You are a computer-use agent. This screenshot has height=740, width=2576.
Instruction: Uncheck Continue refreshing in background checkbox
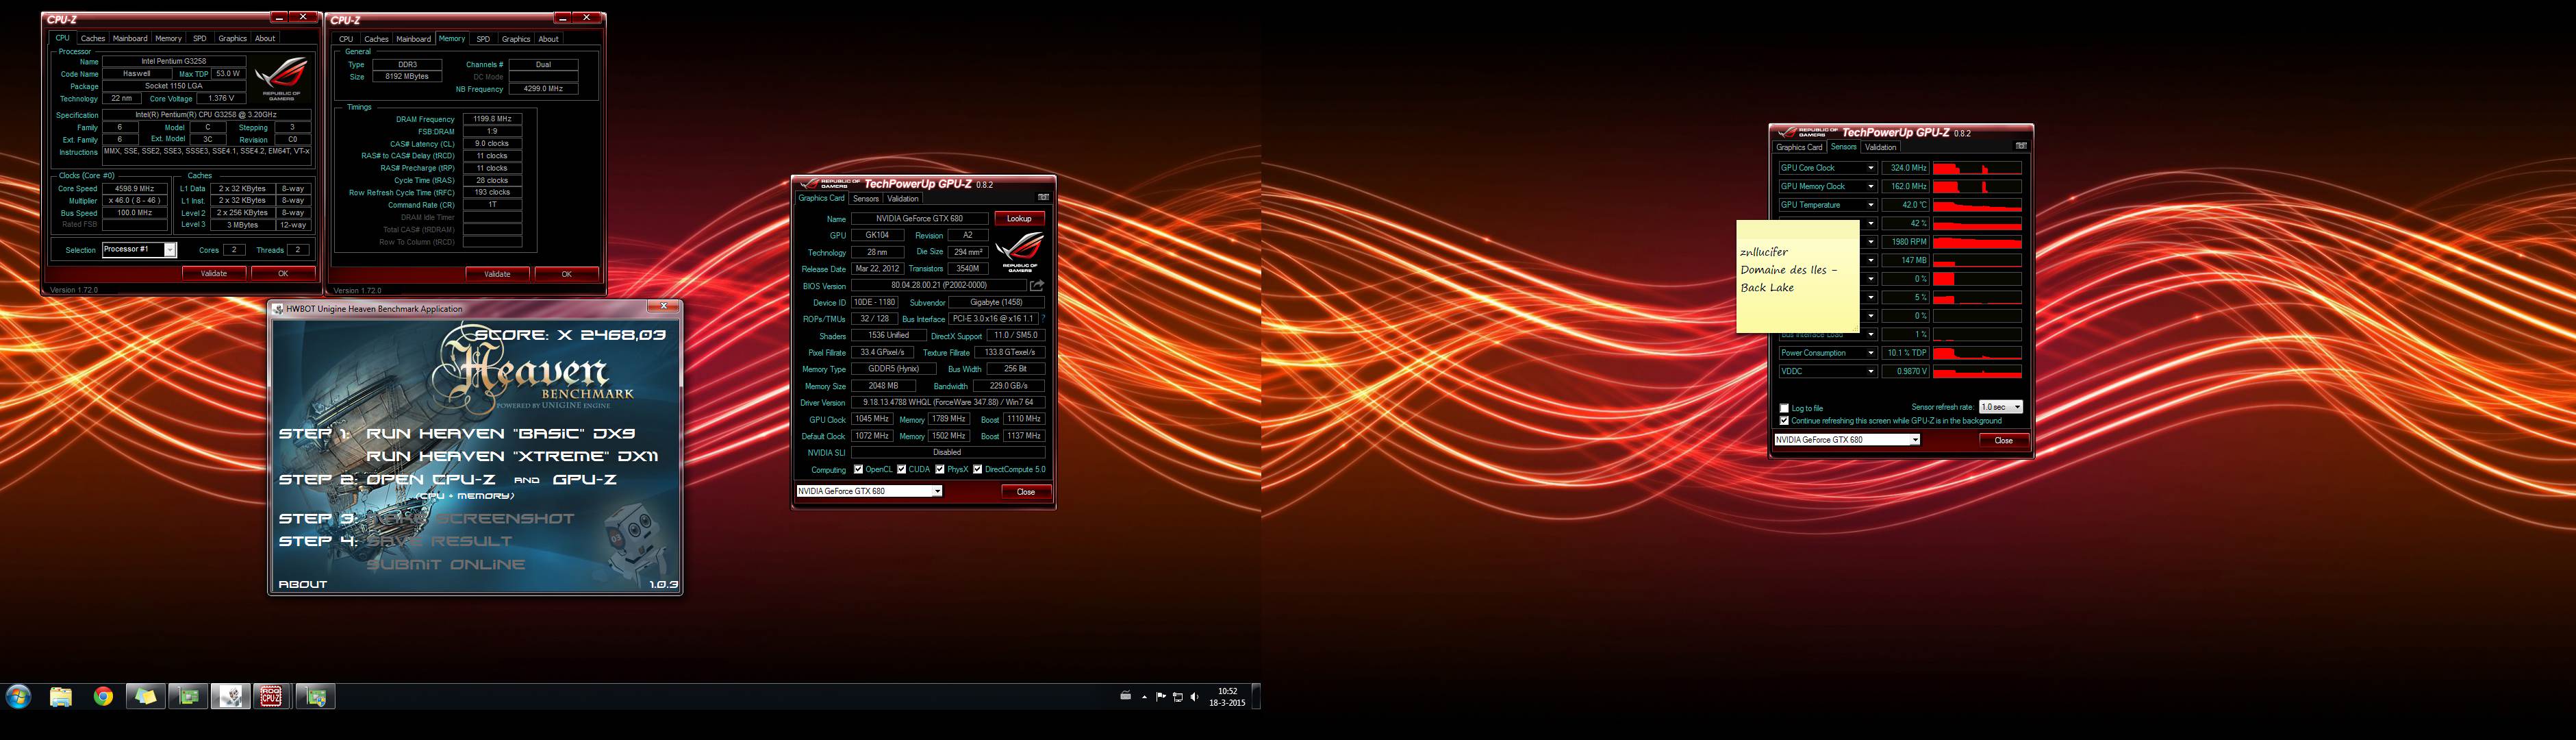[x=1784, y=420]
